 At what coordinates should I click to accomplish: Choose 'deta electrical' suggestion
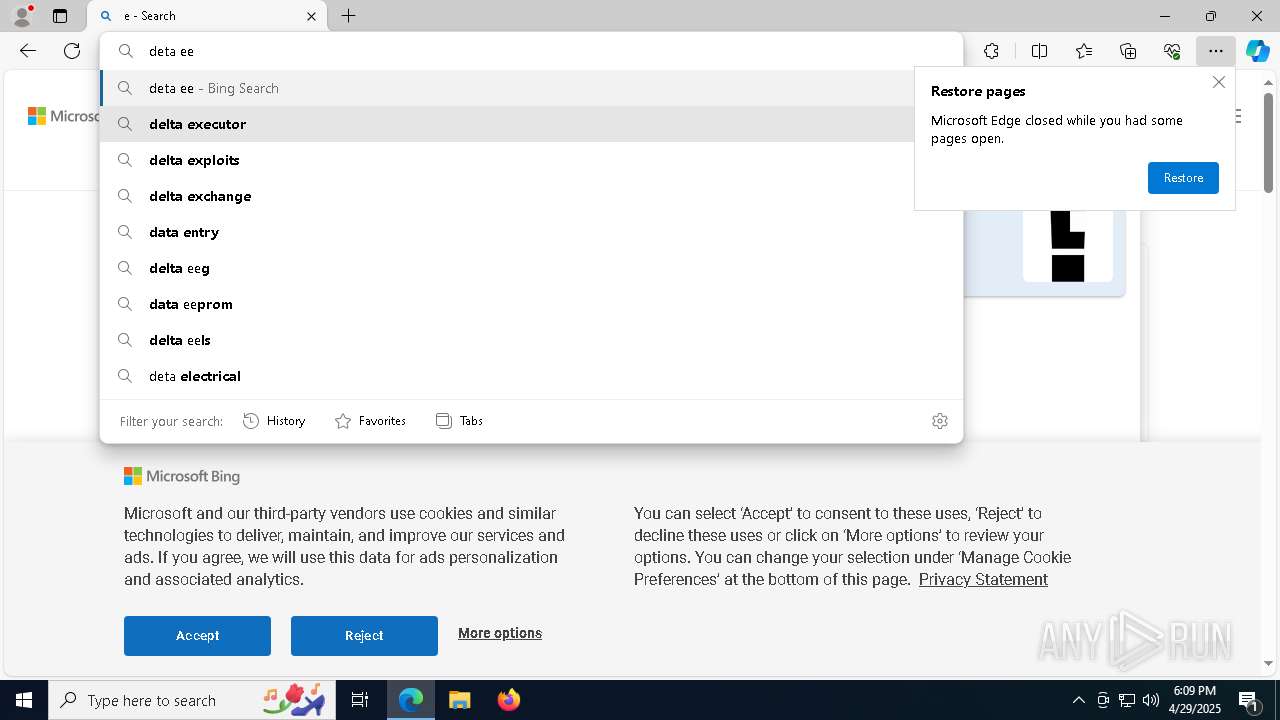[531, 376]
